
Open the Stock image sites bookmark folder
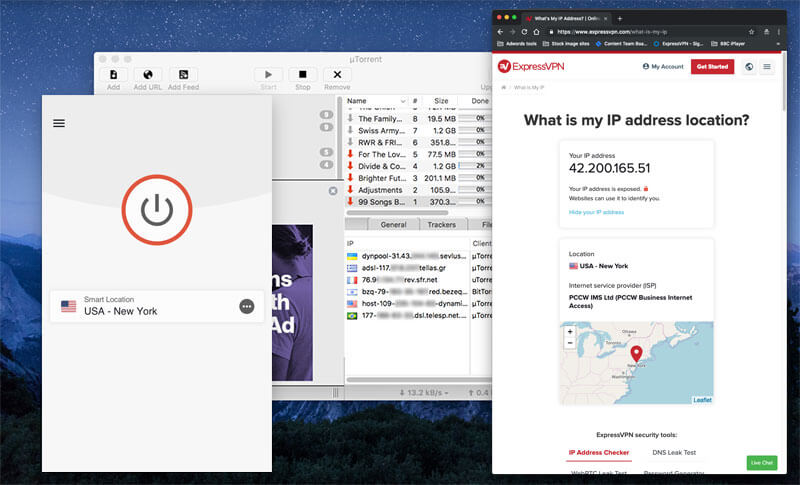point(566,44)
